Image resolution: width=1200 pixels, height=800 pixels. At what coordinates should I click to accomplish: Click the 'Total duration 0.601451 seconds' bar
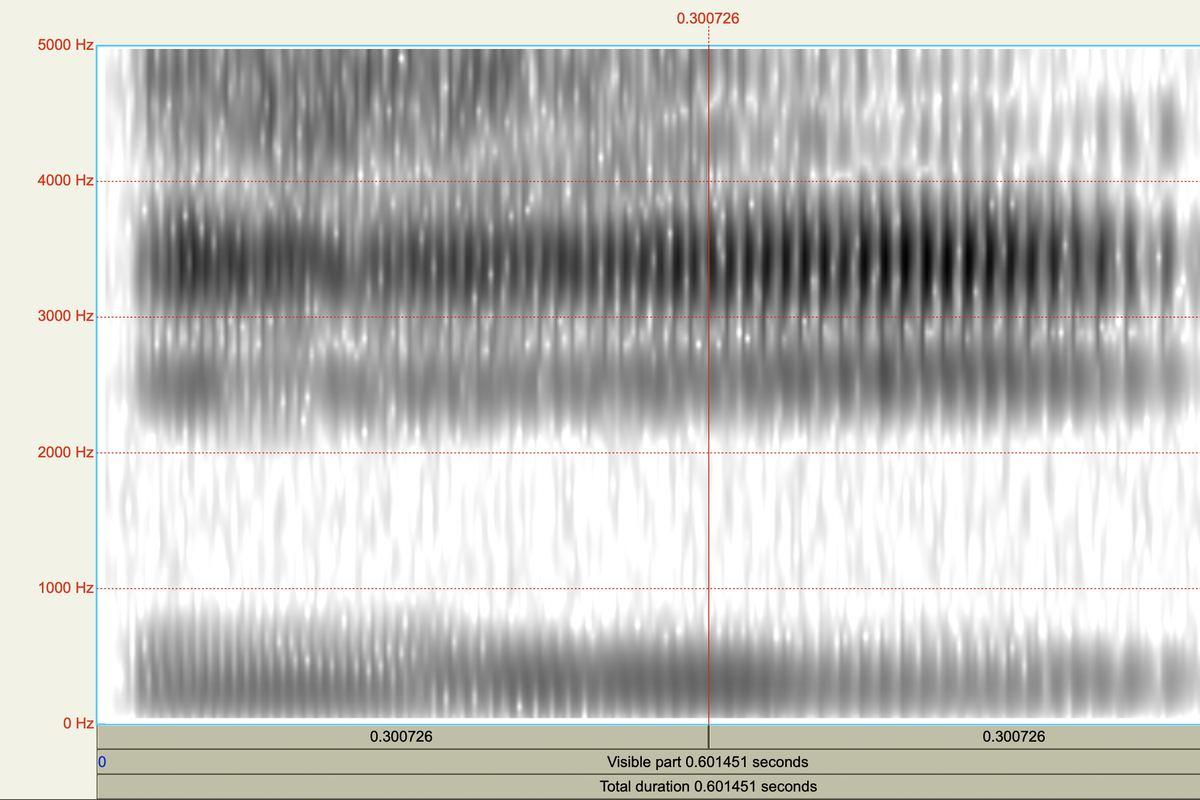(x=649, y=787)
